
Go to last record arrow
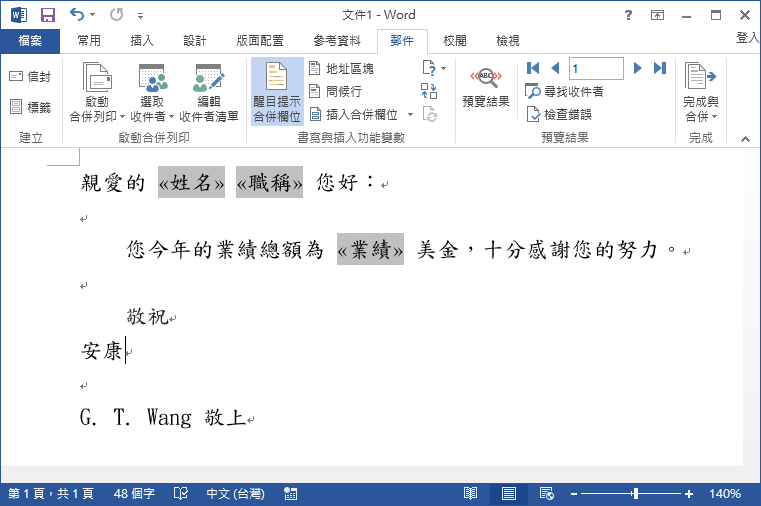pyautogui.click(x=660, y=68)
